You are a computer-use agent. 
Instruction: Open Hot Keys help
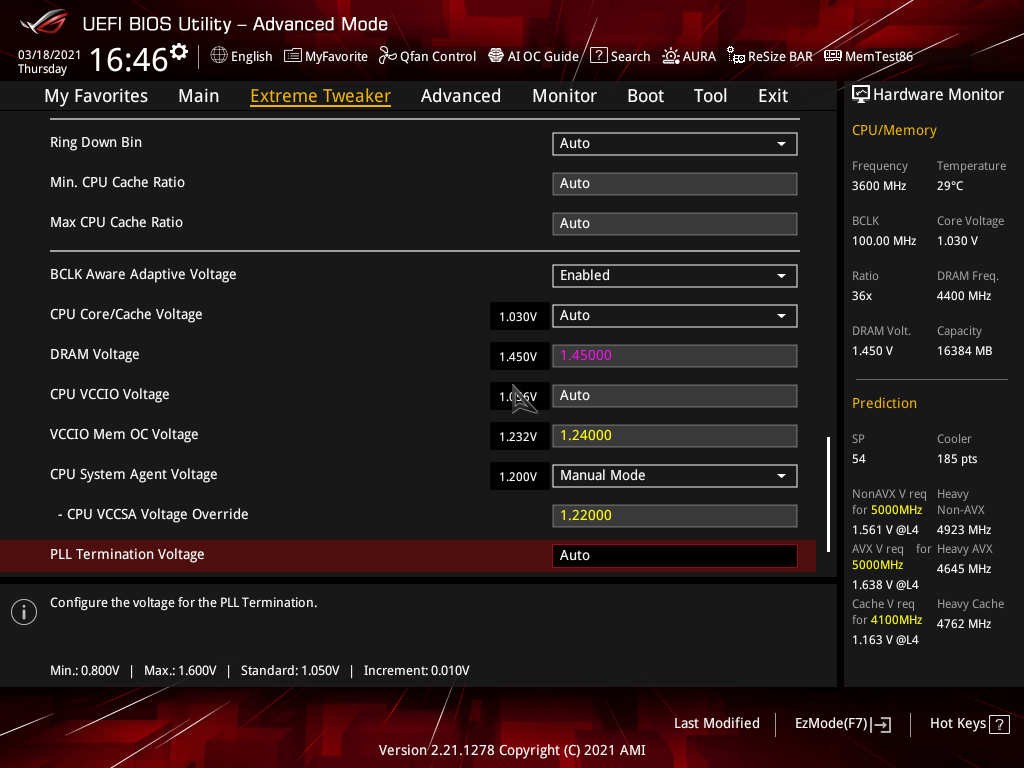pyautogui.click(x=969, y=724)
